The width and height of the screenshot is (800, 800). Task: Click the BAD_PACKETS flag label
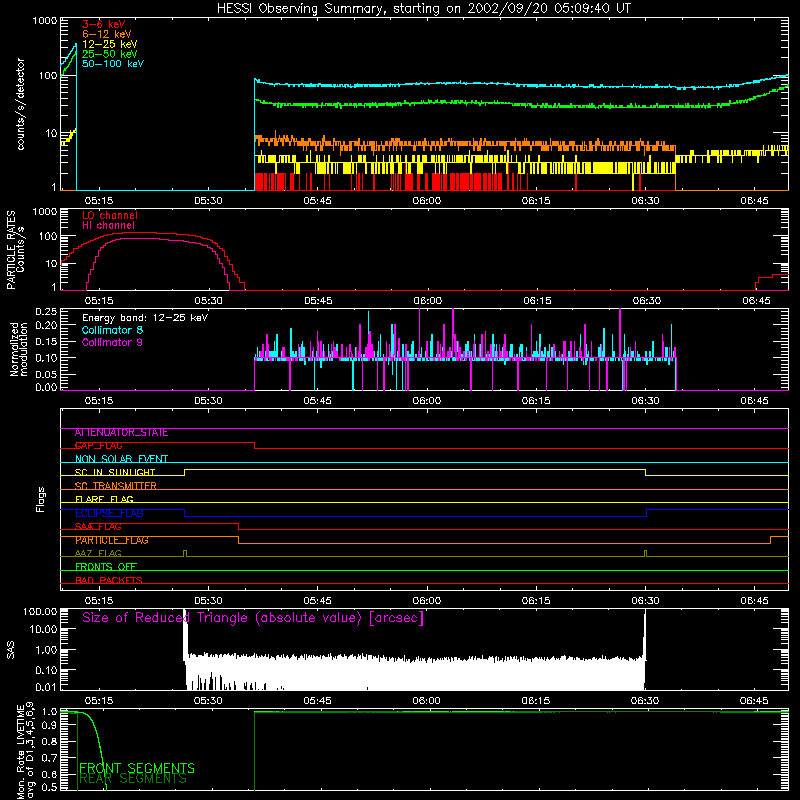(x=109, y=580)
